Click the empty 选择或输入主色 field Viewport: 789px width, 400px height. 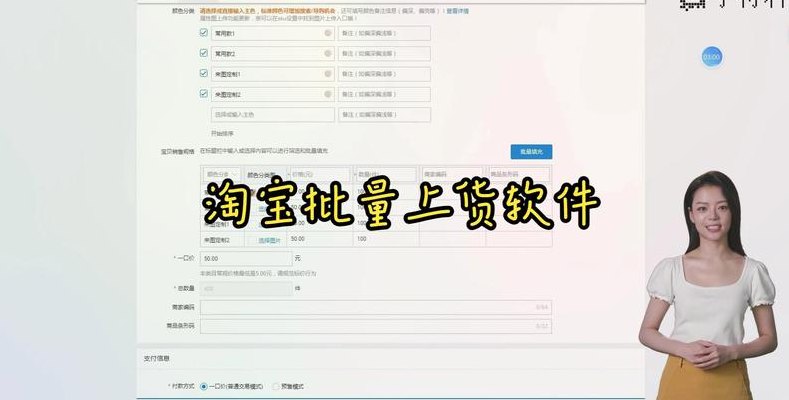point(273,115)
